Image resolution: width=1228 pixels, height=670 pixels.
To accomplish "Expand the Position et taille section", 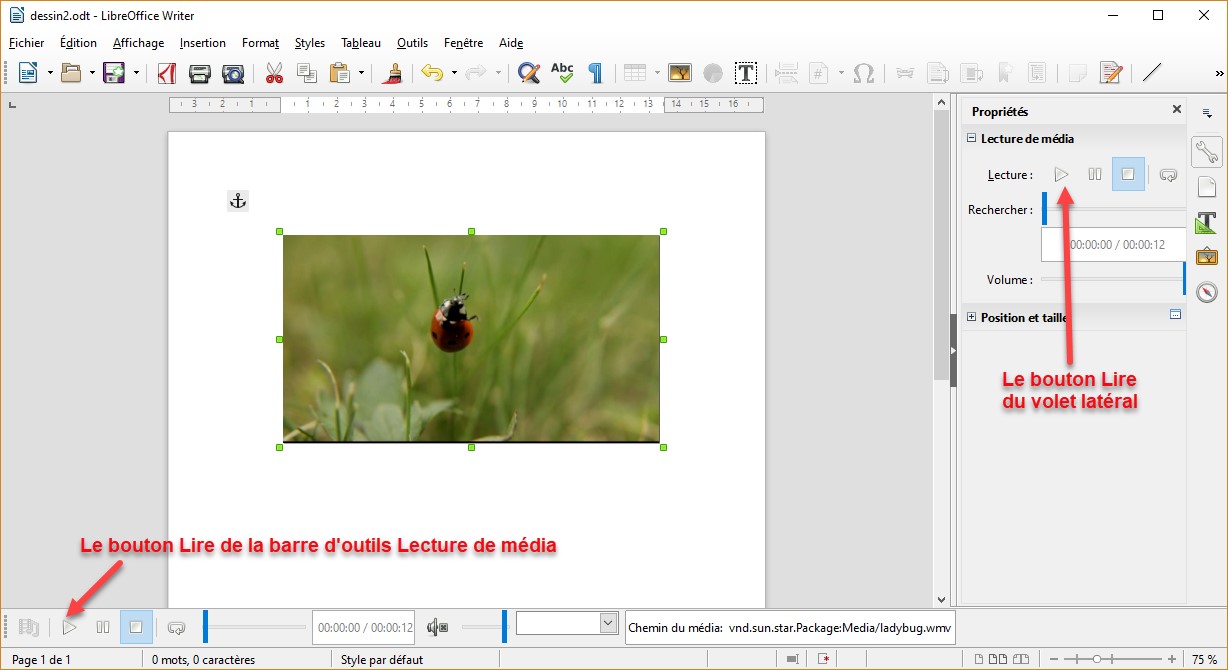I will point(972,317).
